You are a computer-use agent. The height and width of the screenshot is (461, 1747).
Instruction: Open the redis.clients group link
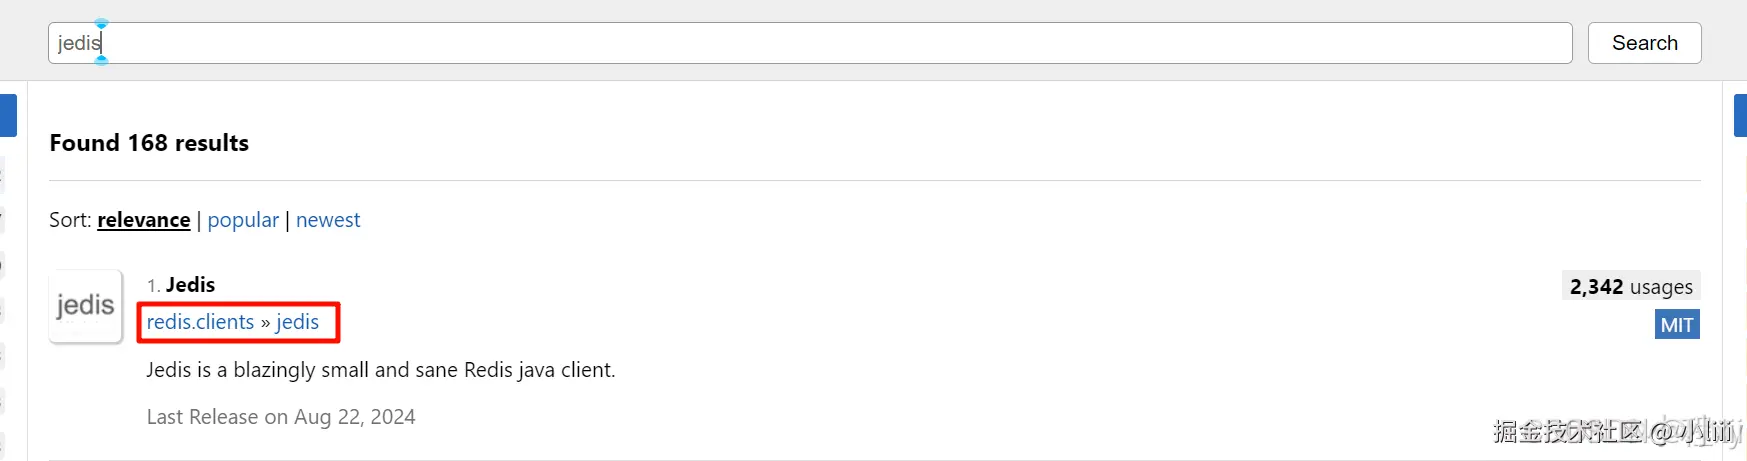click(x=200, y=322)
